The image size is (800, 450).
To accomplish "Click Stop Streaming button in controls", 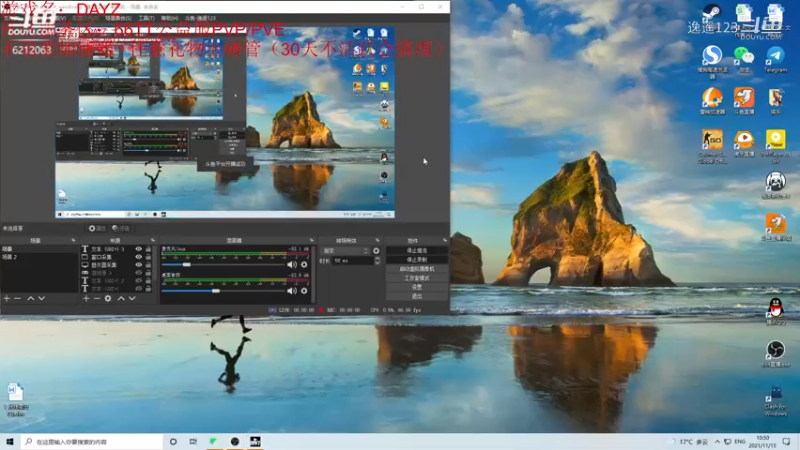I will [x=417, y=251].
